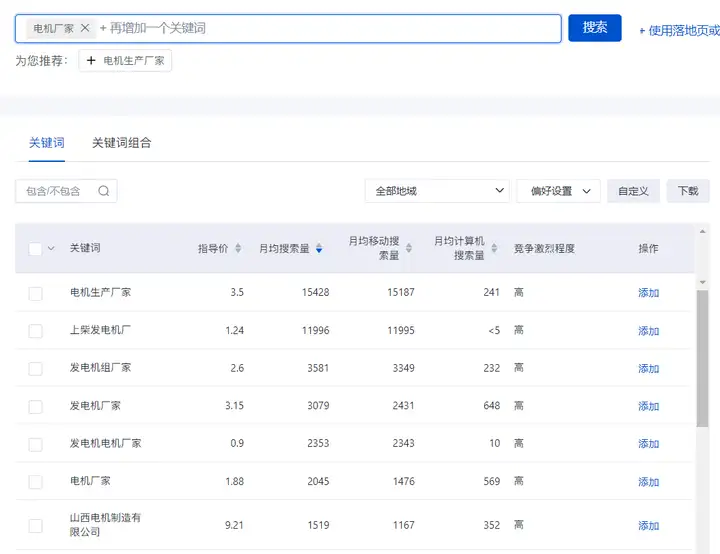Select keyword text 山西电机制造有限公司

pos(105,525)
